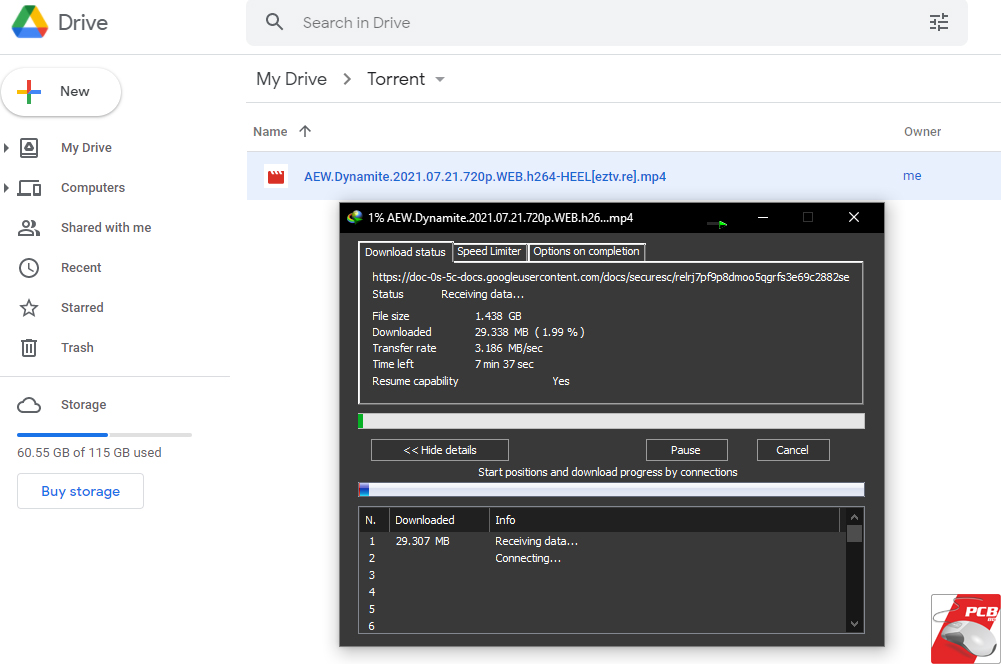Image resolution: width=1001 pixels, height=664 pixels.
Task: Pause the download
Action: pyautogui.click(x=686, y=450)
